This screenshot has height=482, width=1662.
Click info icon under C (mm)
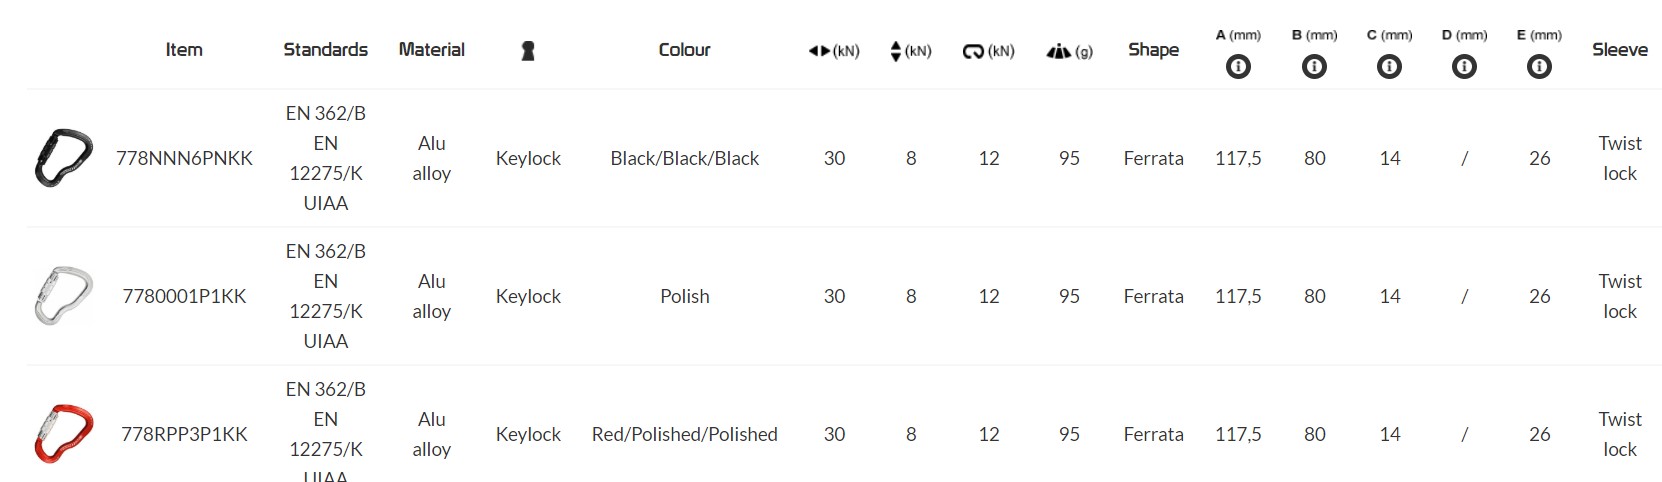[x=1389, y=67]
